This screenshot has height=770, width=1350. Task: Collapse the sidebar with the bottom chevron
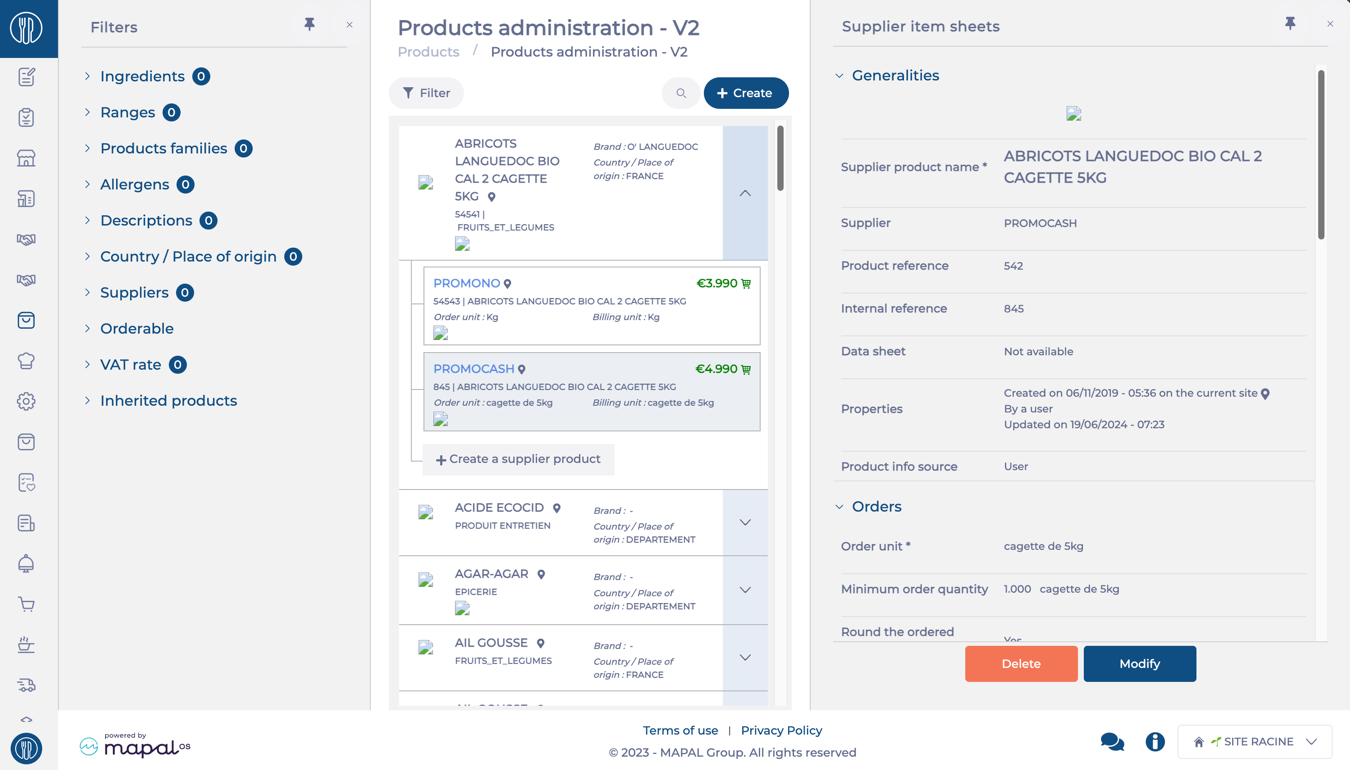(x=26, y=719)
